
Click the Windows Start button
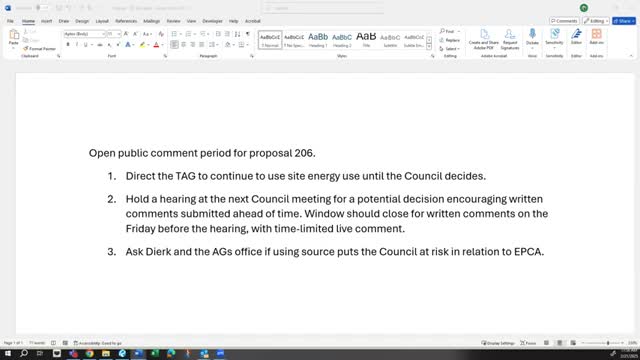[x=8, y=353]
